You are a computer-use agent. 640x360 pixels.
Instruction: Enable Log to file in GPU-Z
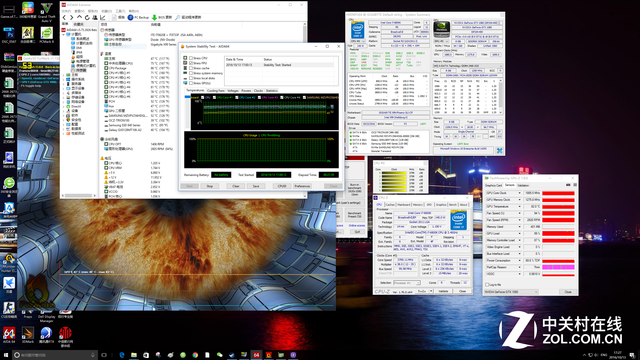(x=487, y=284)
